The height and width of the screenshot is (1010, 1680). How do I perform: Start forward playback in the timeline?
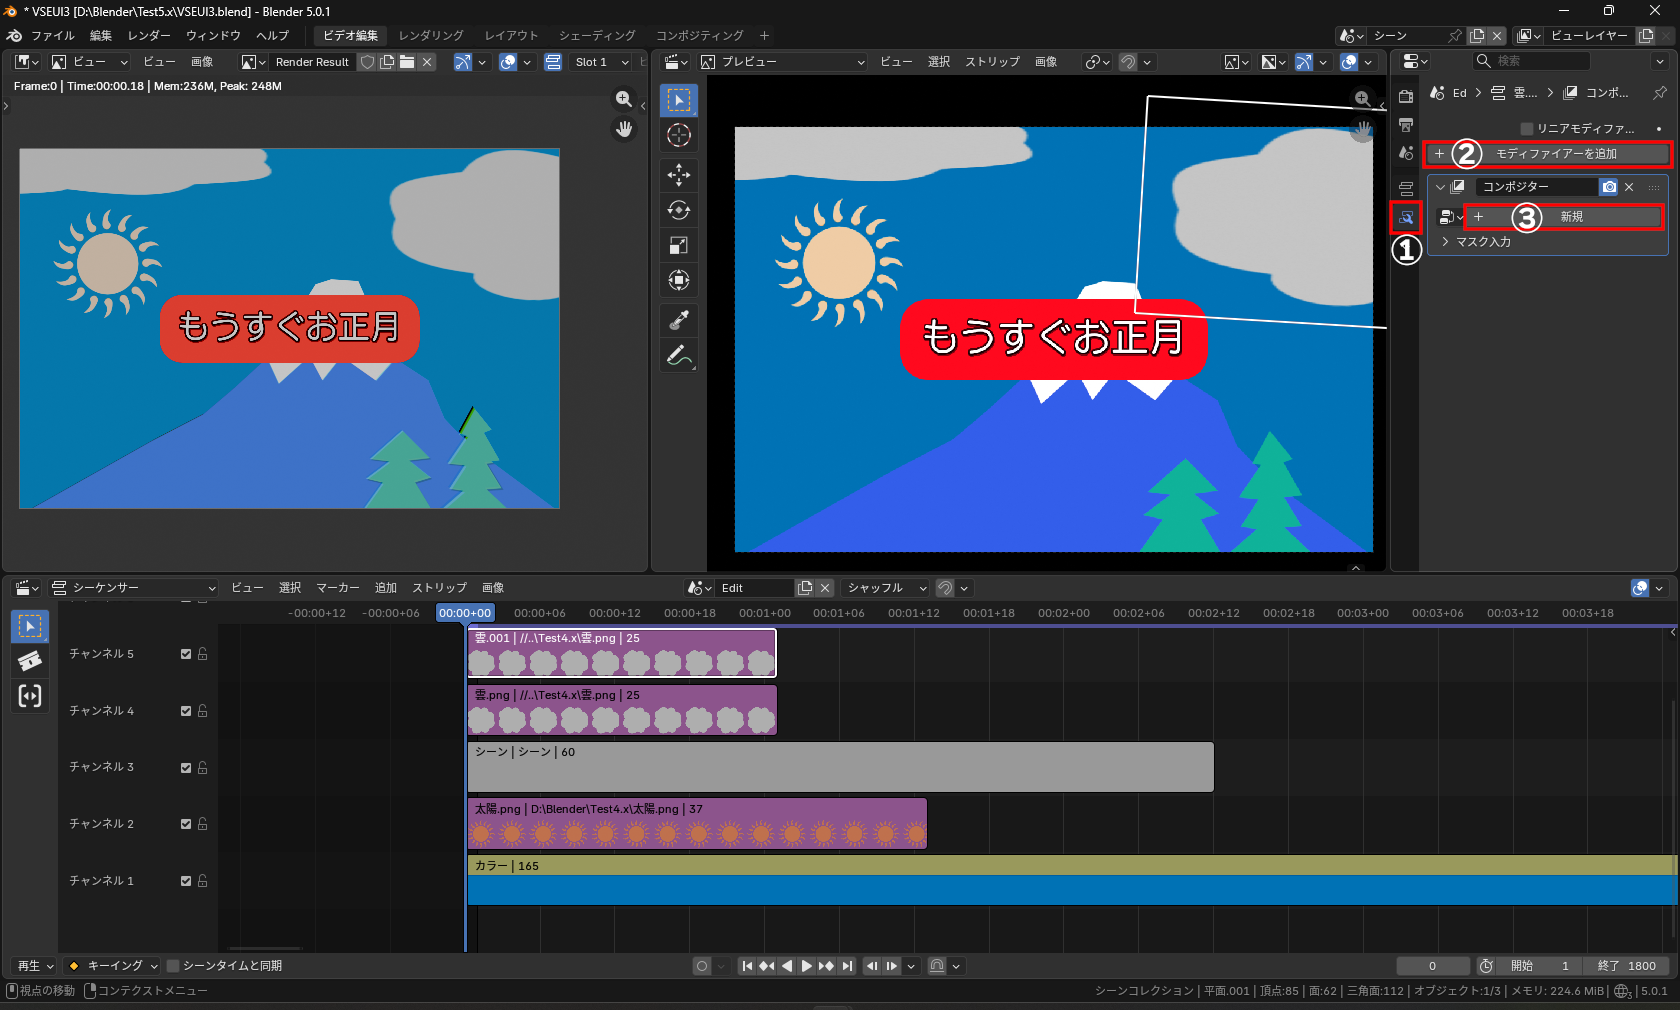(x=807, y=966)
